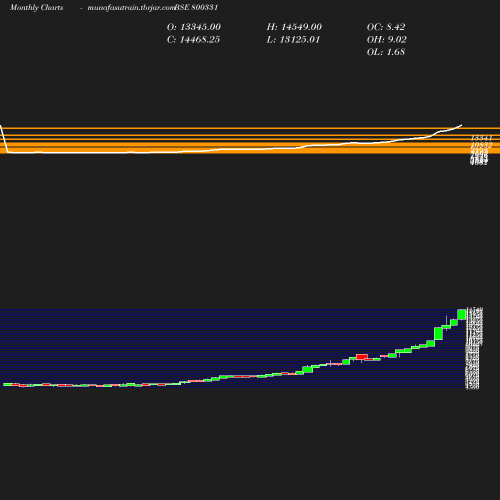Click the OL: 1.68 percentage value
This screenshot has height=500, width=500.
tap(386, 52)
